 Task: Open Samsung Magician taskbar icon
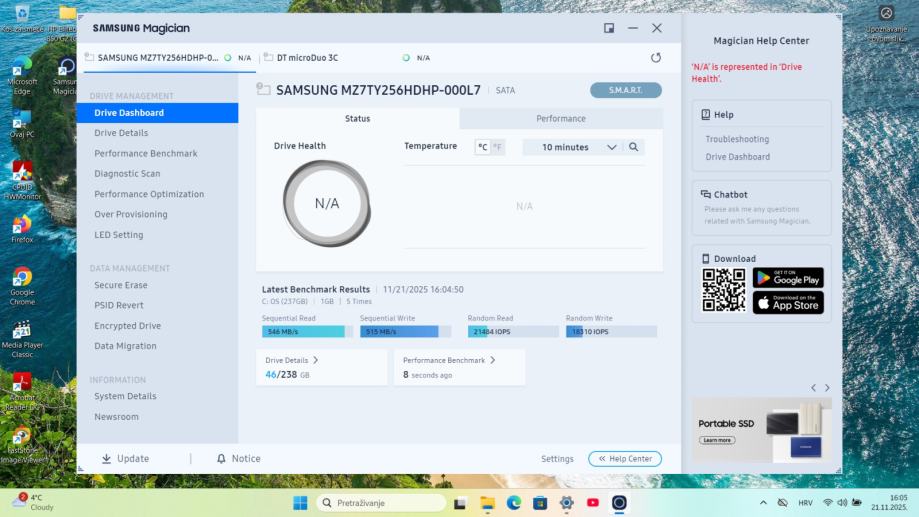tap(619, 503)
